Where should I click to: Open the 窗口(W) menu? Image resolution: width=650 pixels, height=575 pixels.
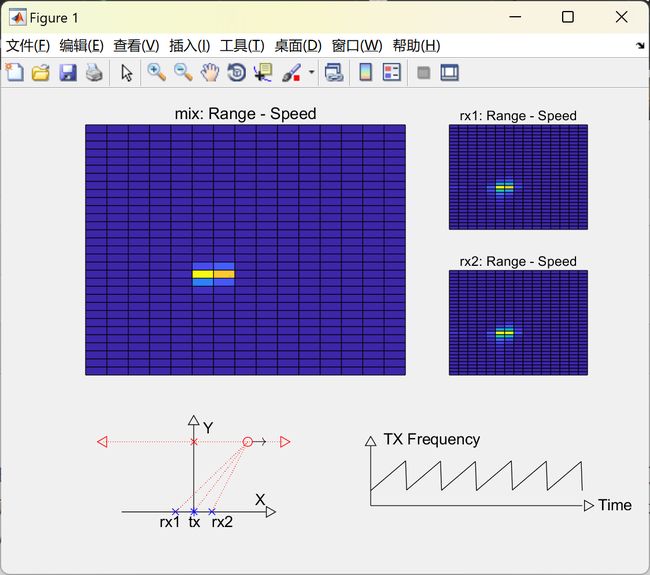click(x=357, y=46)
